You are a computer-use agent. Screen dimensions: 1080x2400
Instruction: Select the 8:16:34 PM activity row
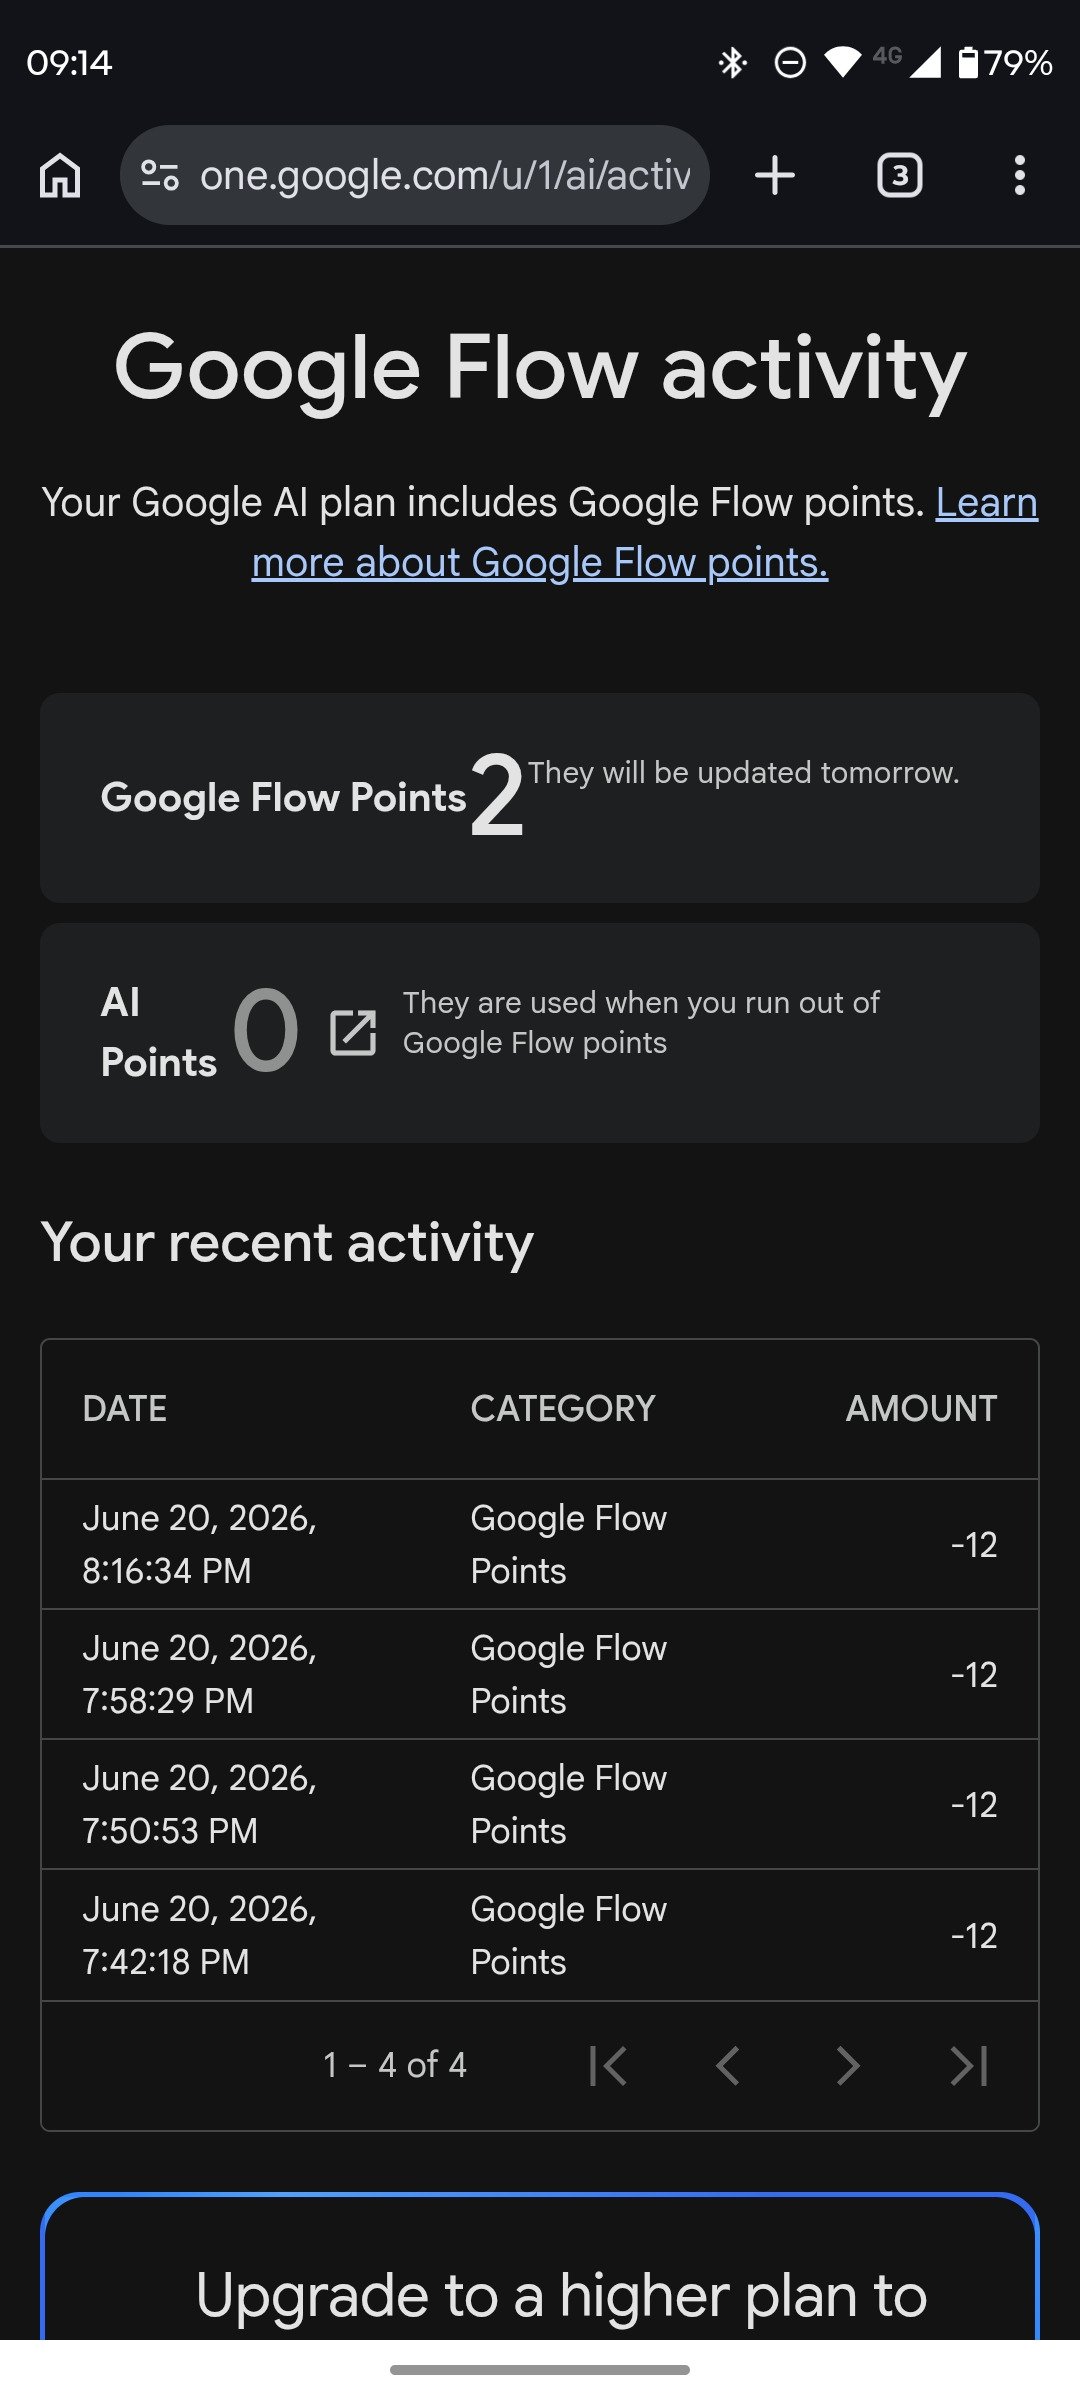(x=540, y=1545)
